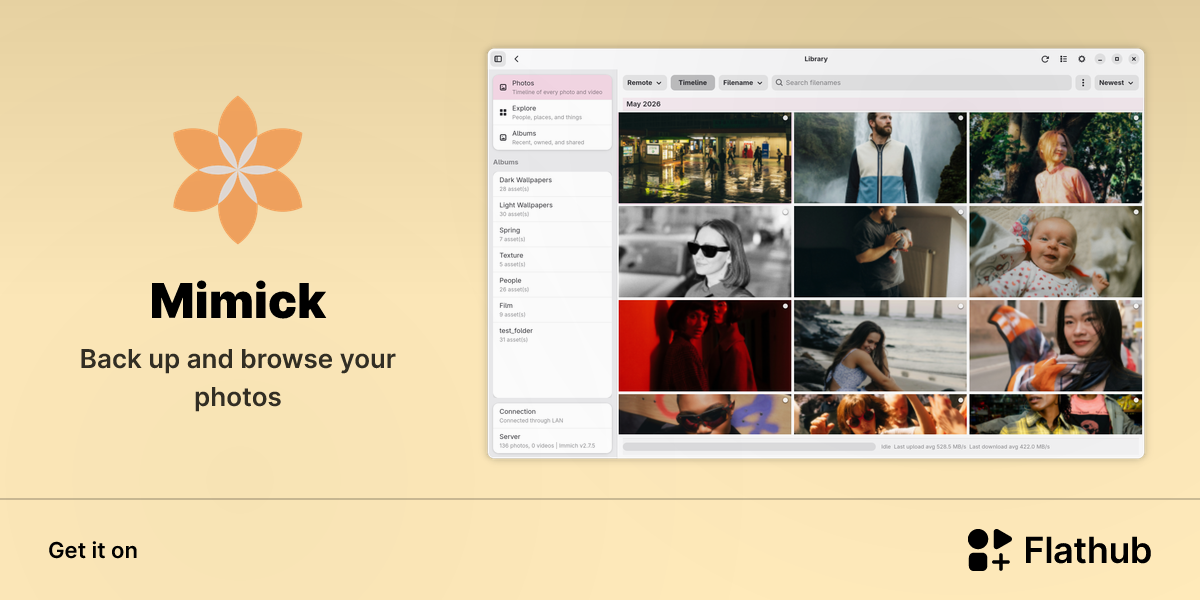
Task: Select checkbox on man holding baby photo
Action: (x=960, y=212)
